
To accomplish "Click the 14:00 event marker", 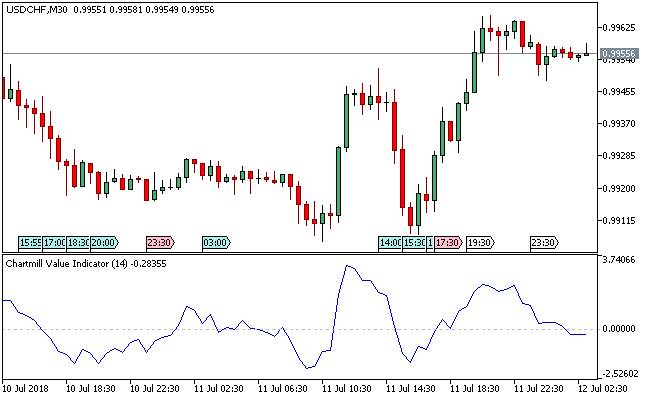I will tap(389, 242).
